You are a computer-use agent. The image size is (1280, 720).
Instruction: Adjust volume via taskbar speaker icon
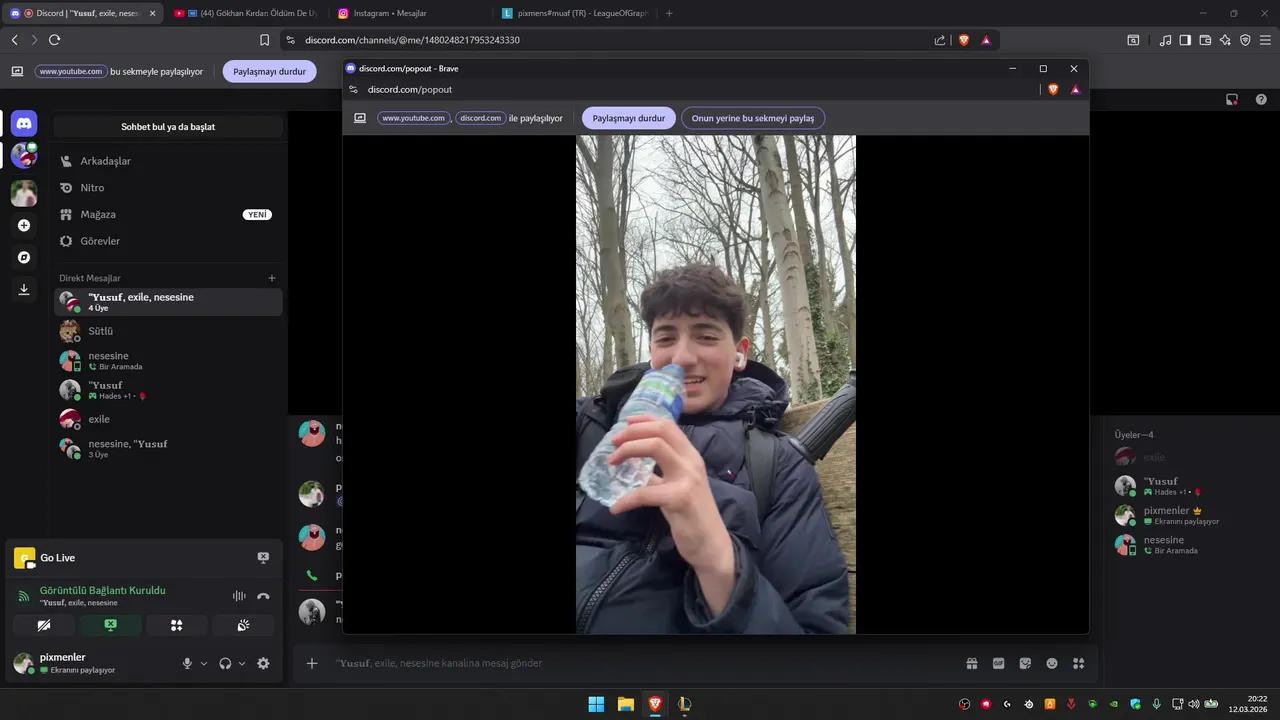[x=1193, y=704]
